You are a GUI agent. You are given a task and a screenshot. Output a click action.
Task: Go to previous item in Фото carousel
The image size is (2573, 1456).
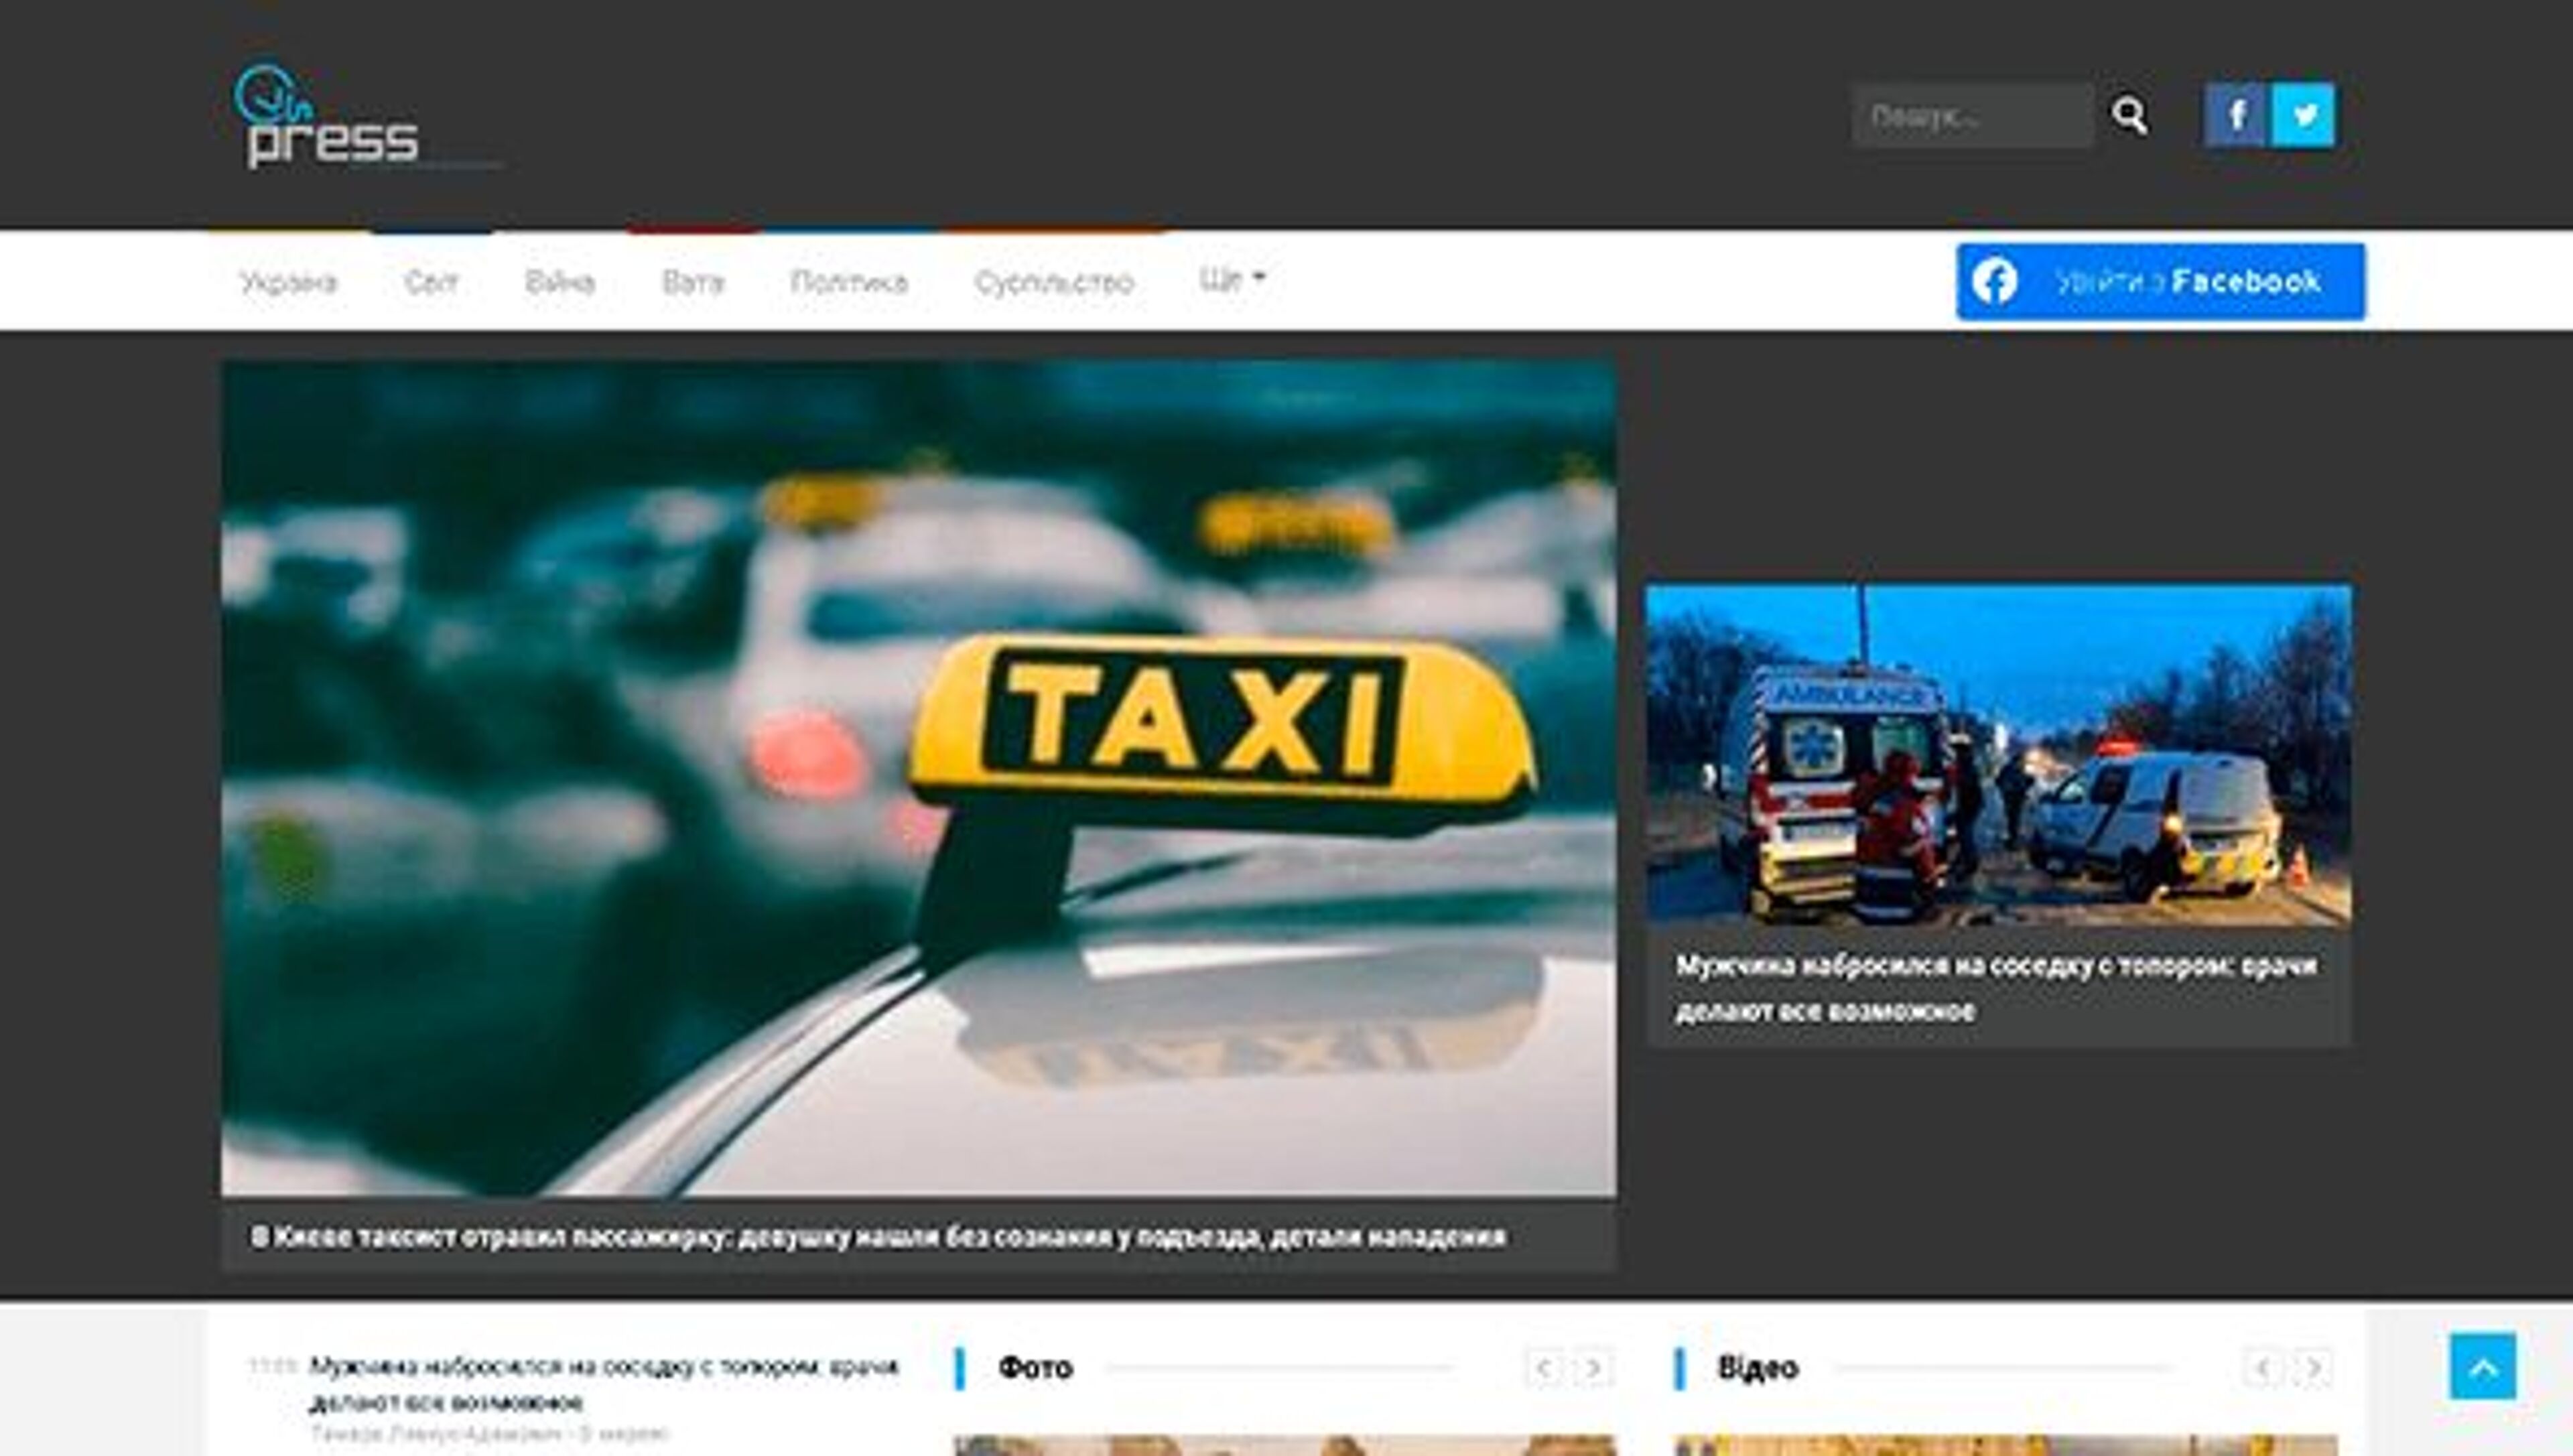tap(1543, 1367)
